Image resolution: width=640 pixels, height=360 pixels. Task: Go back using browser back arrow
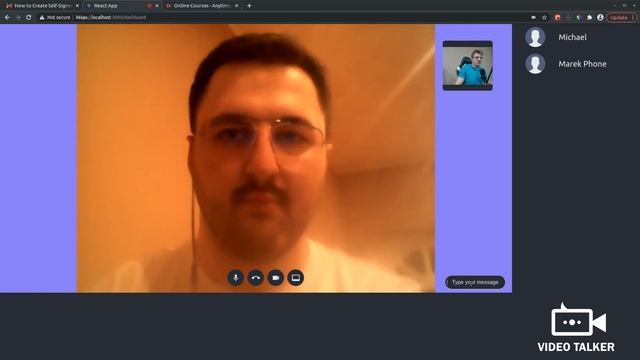(x=7, y=18)
